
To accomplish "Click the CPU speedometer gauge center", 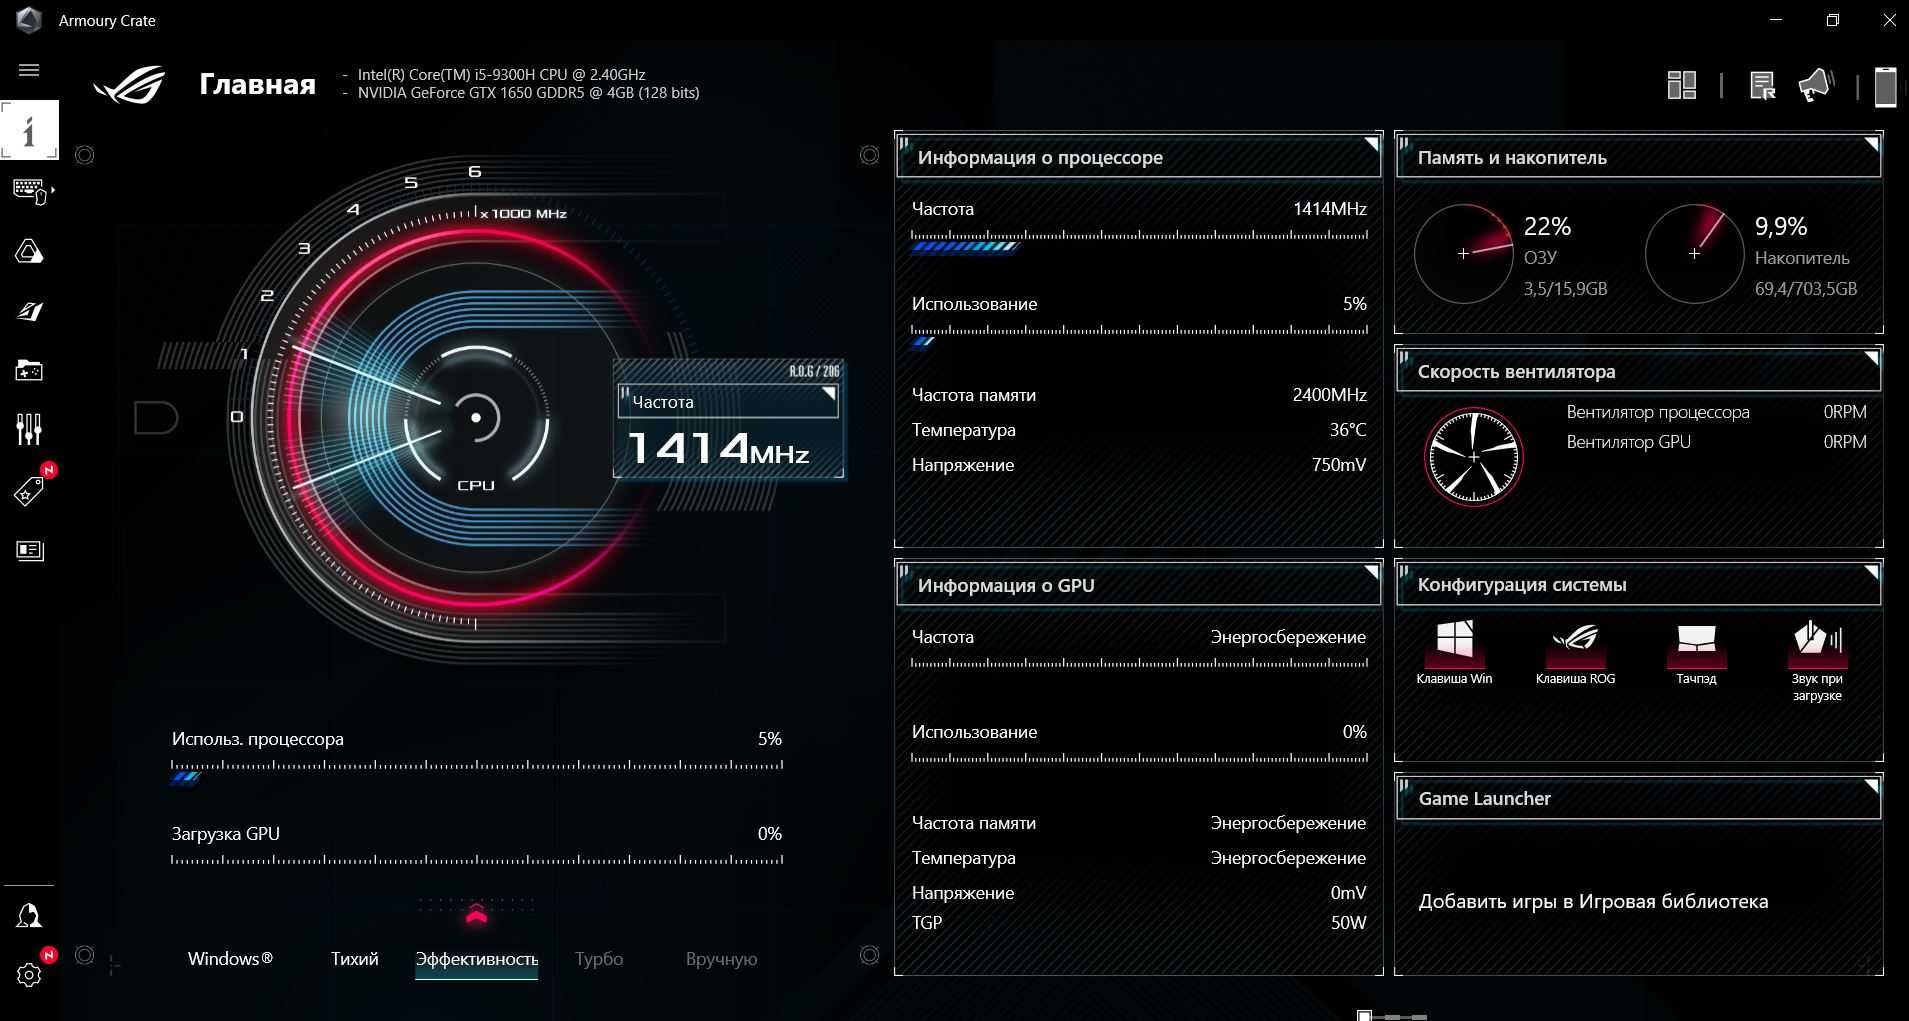I will 476,417.
